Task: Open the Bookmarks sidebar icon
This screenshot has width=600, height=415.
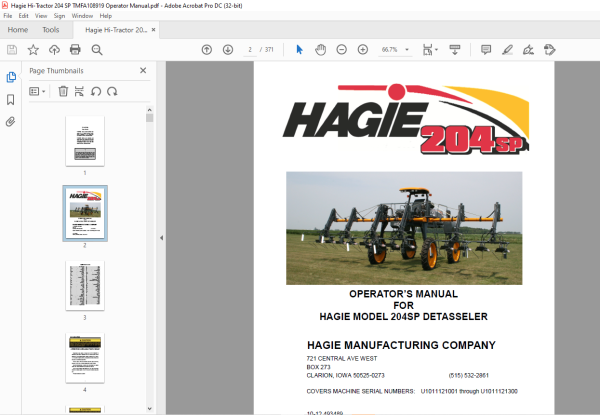Action: pyautogui.click(x=11, y=100)
